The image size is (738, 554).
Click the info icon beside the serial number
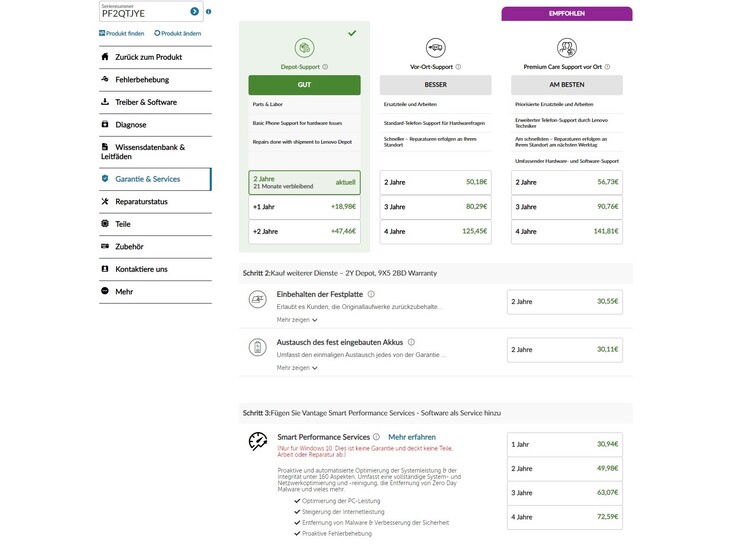pos(208,12)
